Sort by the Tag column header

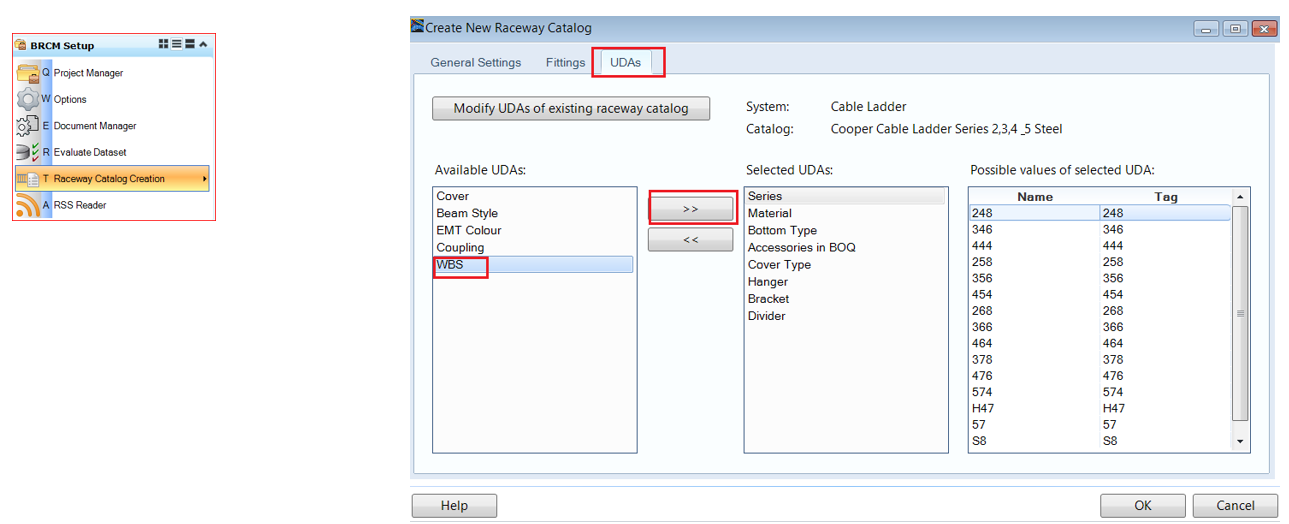1166,197
